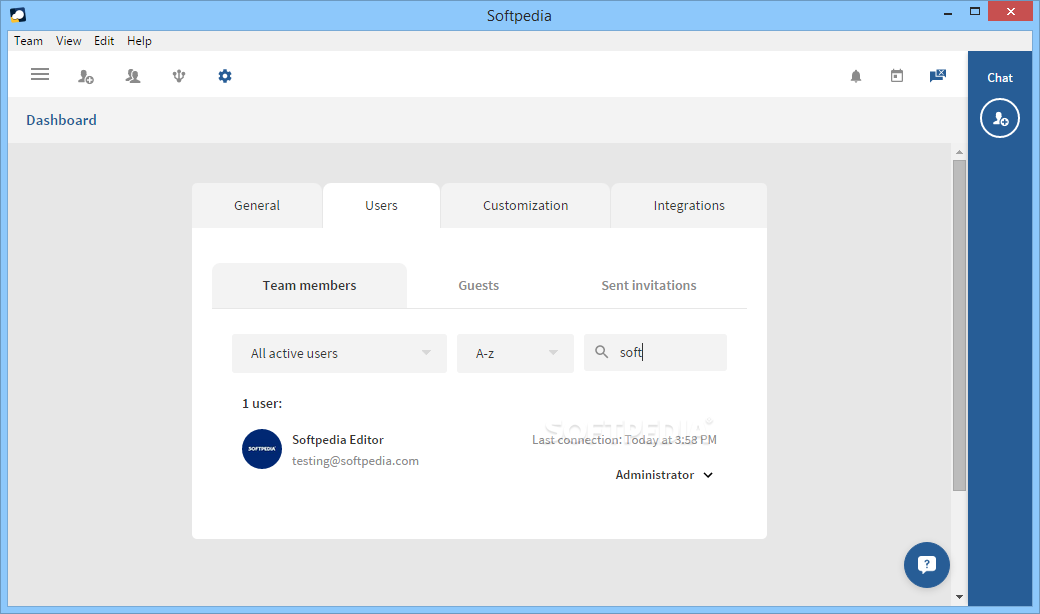The image size is (1040, 614).
Task: Click the 1 user count label
Action: (x=262, y=403)
